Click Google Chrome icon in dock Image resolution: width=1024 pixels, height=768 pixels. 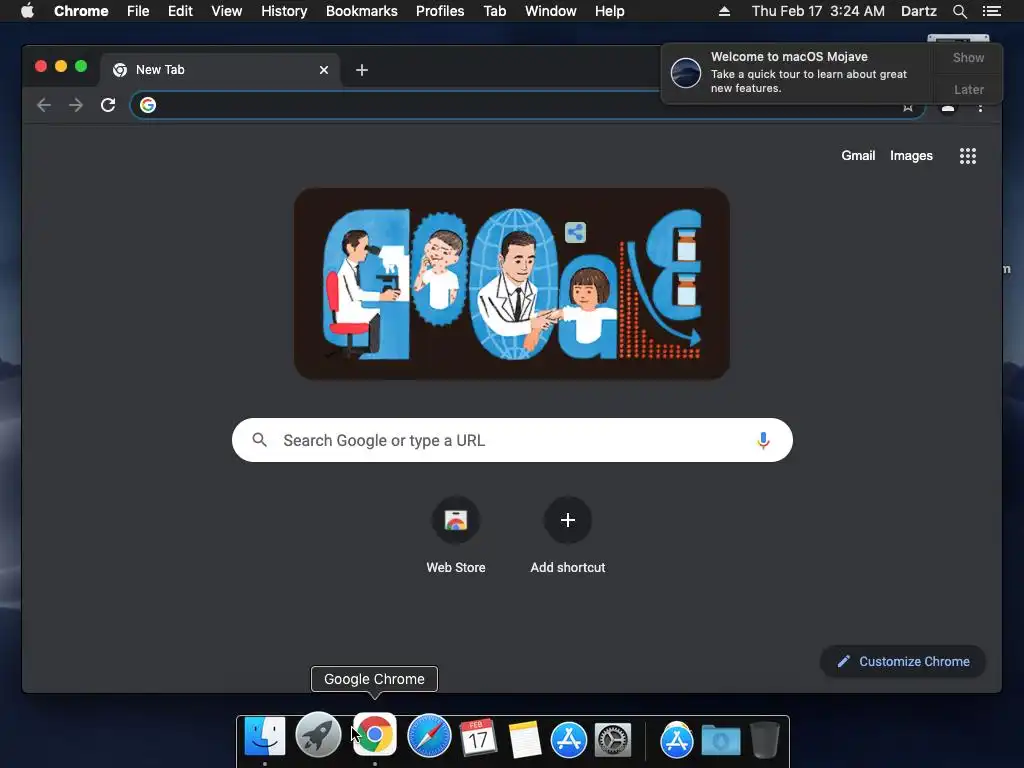point(374,735)
